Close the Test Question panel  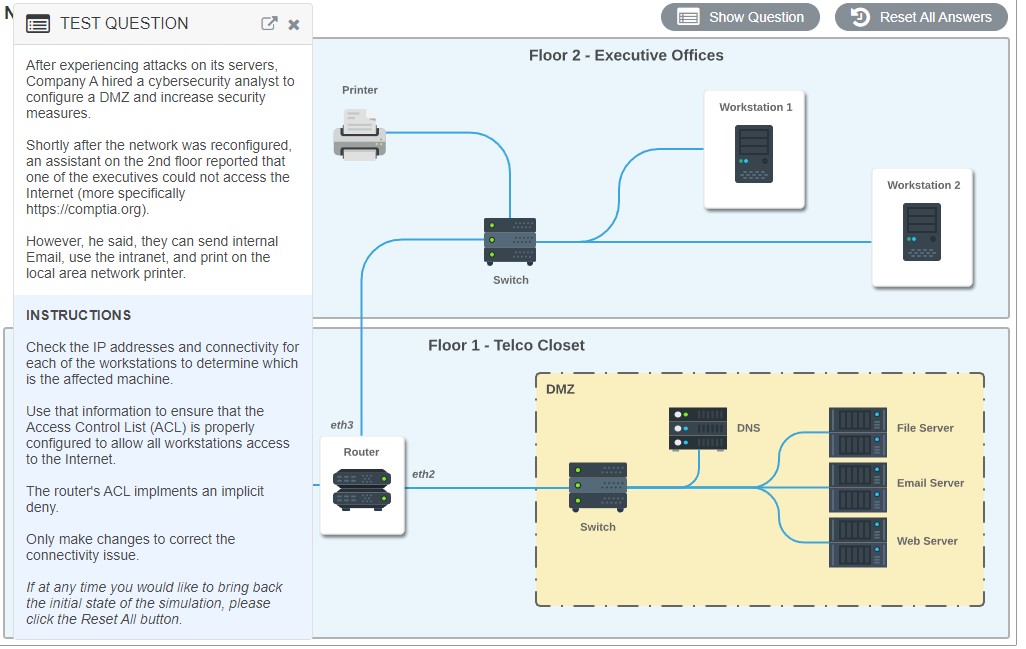(x=294, y=25)
